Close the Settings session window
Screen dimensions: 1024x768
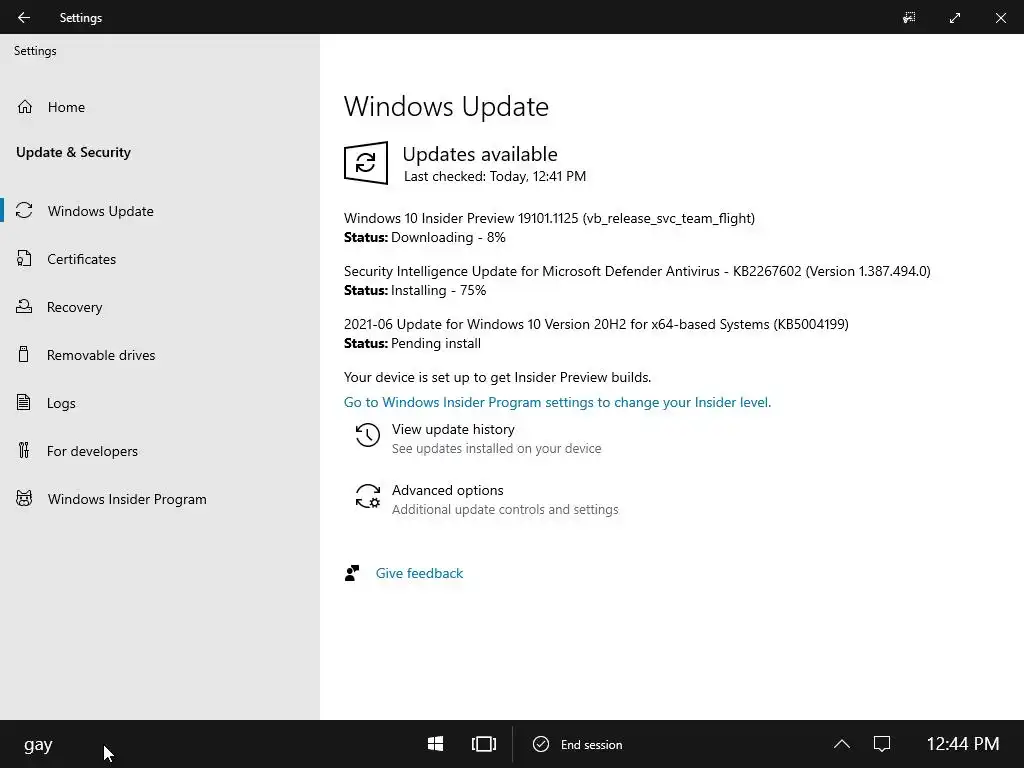(x=1000, y=18)
